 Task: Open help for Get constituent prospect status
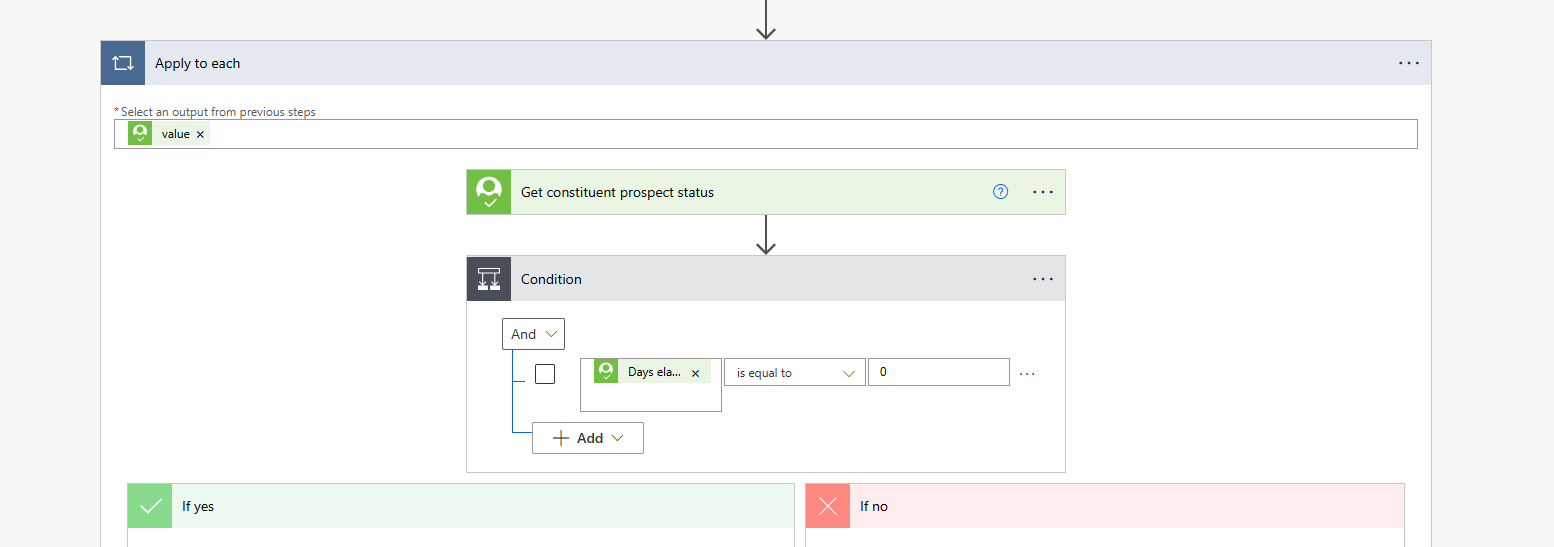pos(1000,192)
